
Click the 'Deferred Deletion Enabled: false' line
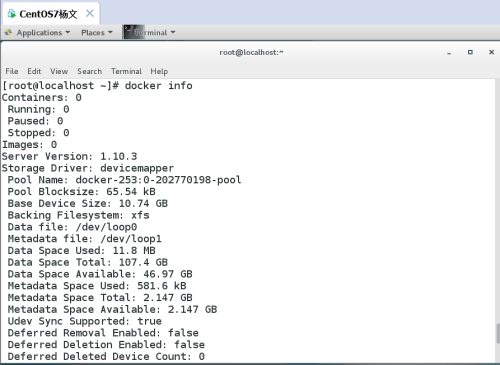(x=106, y=345)
